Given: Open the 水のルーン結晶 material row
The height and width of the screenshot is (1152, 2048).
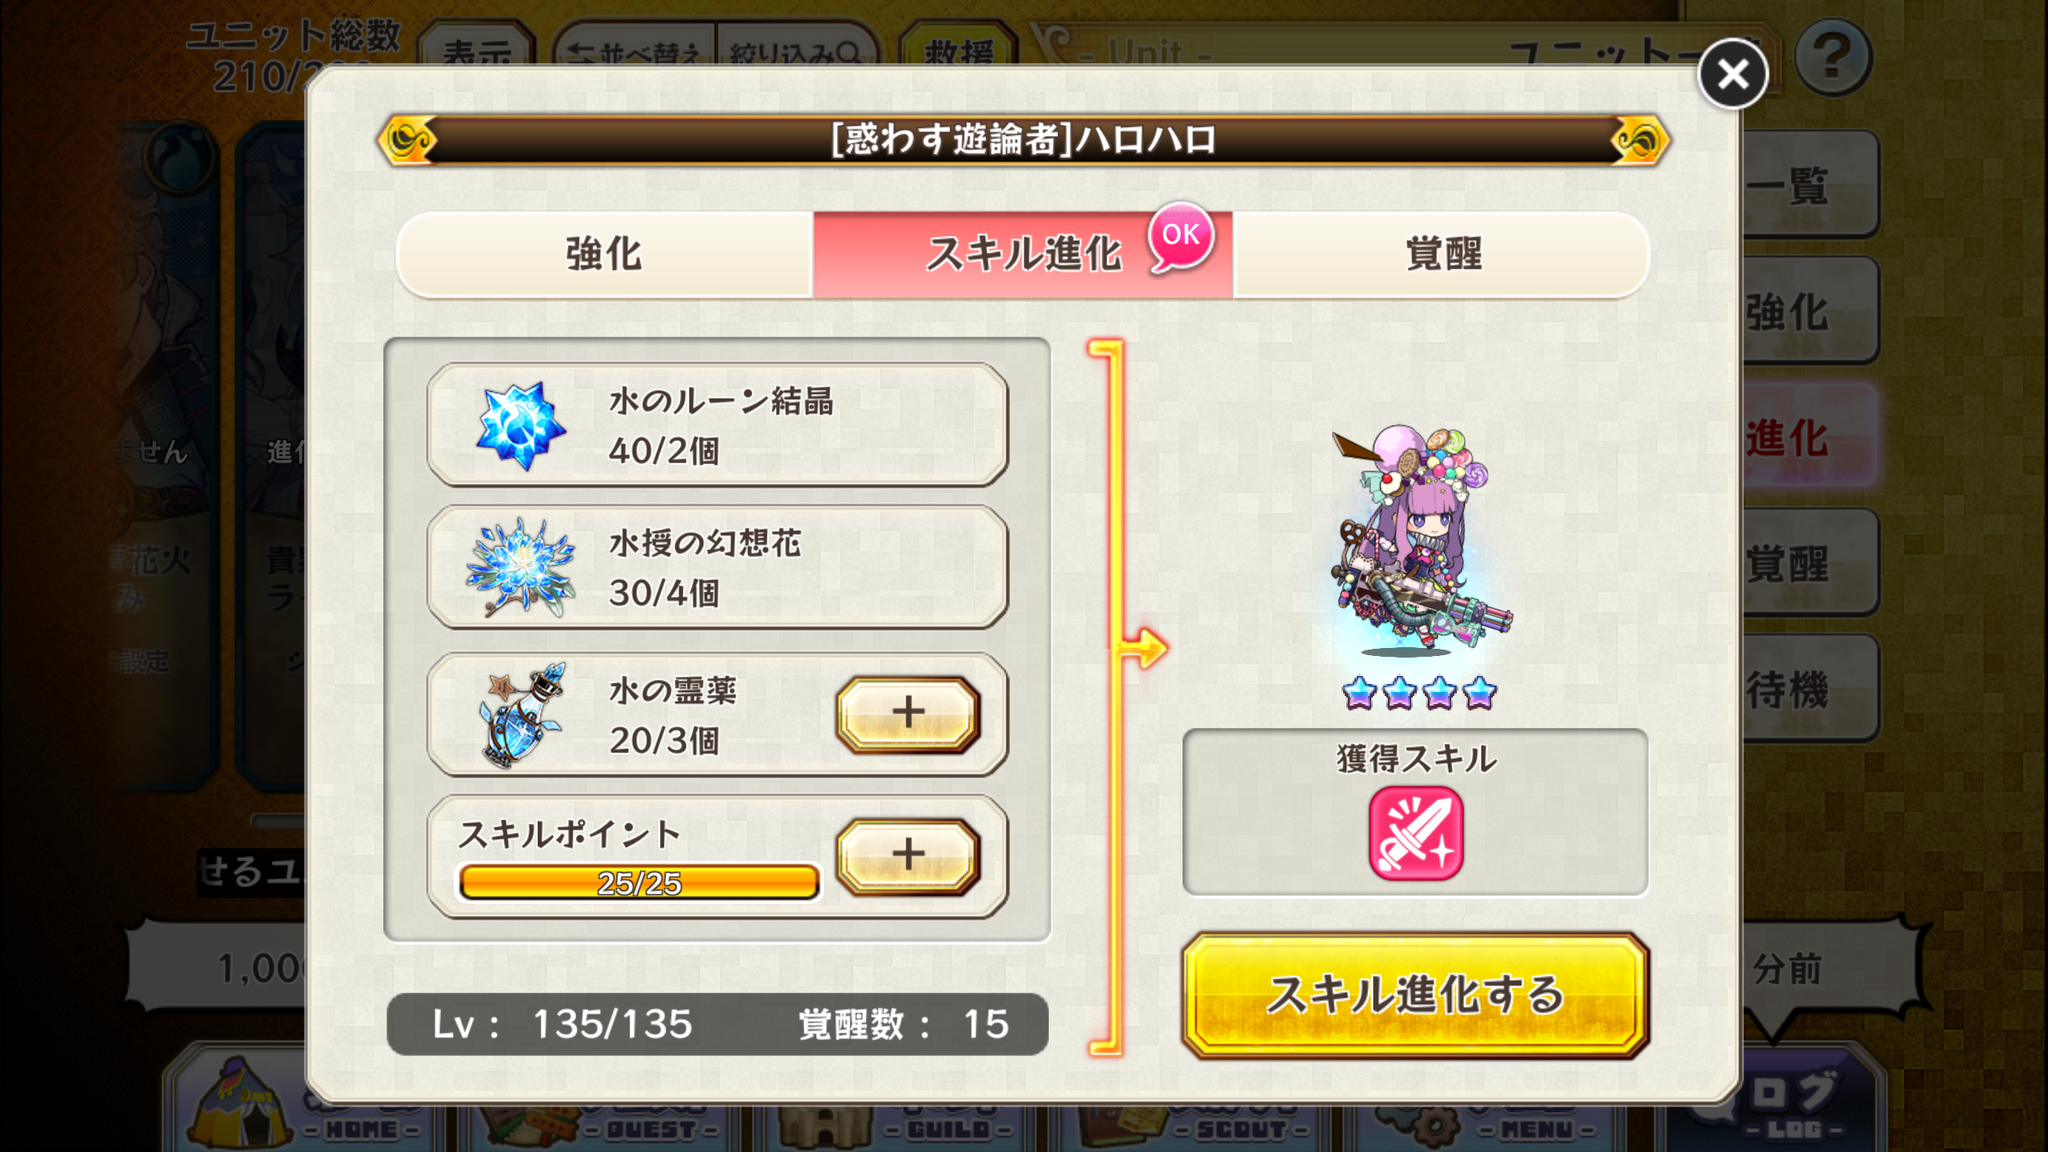Looking at the screenshot, I should [717, 425].
